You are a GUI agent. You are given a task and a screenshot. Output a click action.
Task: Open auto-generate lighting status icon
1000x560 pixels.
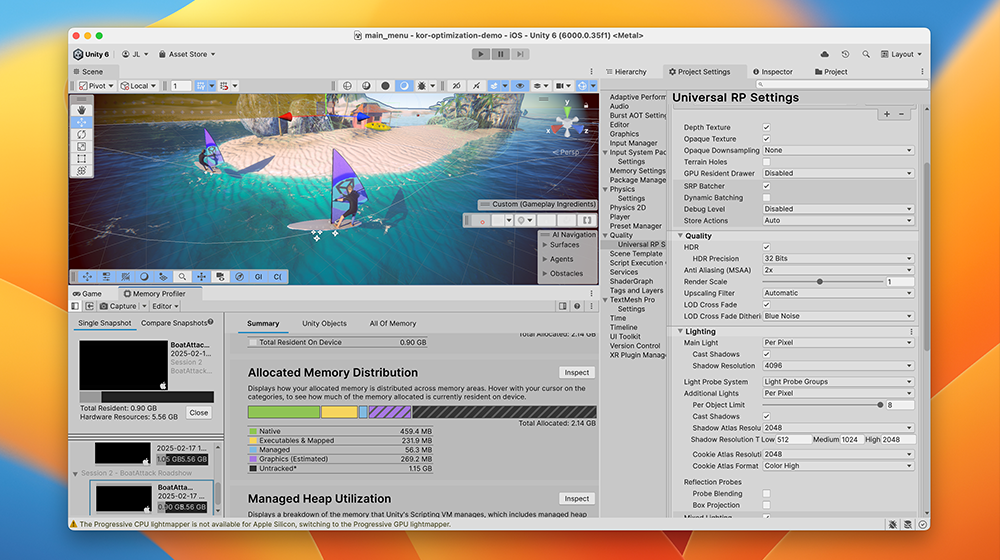(922, 524)
